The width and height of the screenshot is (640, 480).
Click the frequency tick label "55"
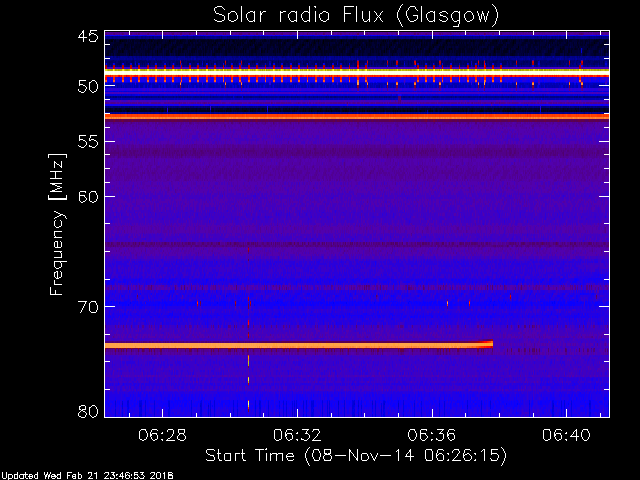88,142
